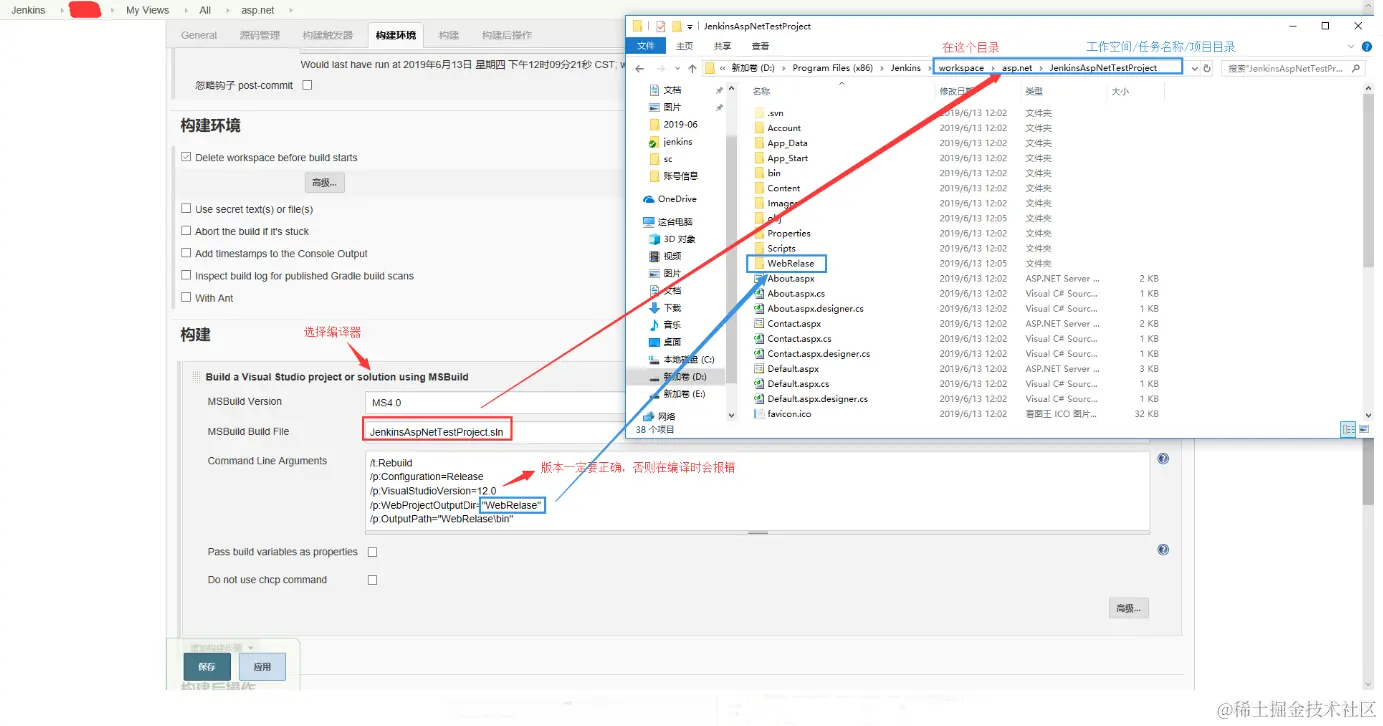Select 本地磁盘 (C:) drive
The image size is (1383, 726).
(x=681, y=359)
